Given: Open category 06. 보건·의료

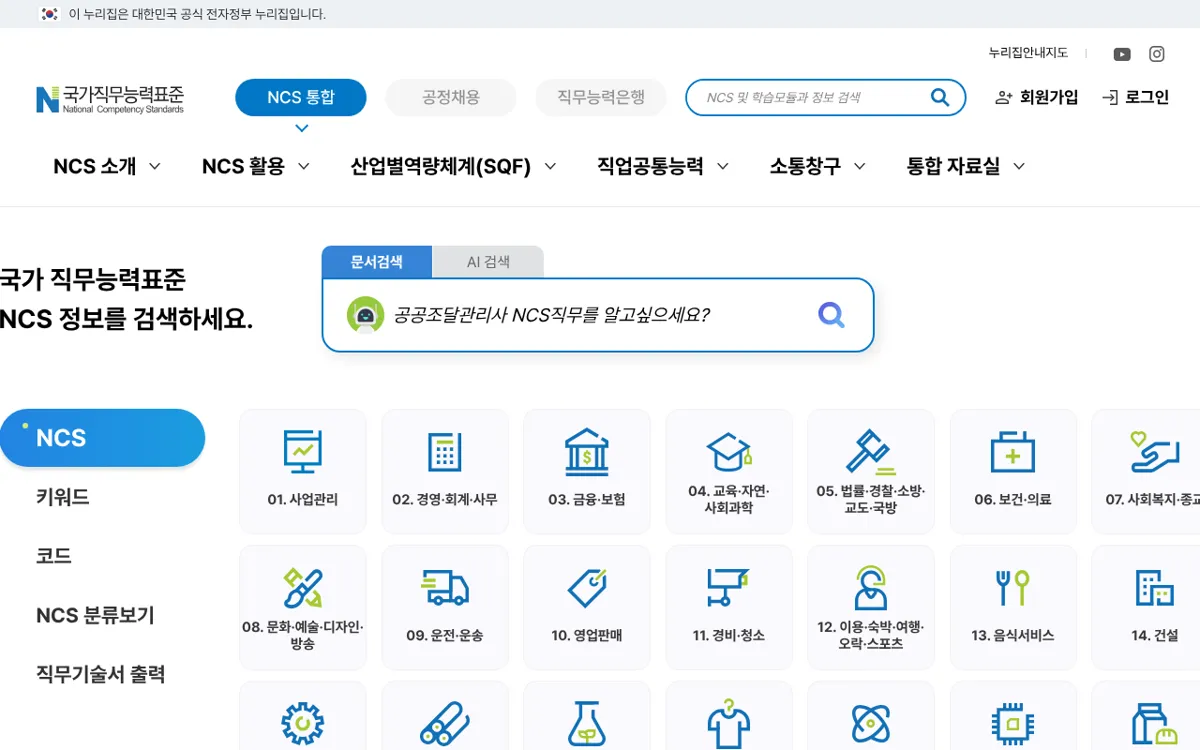Looking at the screenshot, I should point(1013,471).
